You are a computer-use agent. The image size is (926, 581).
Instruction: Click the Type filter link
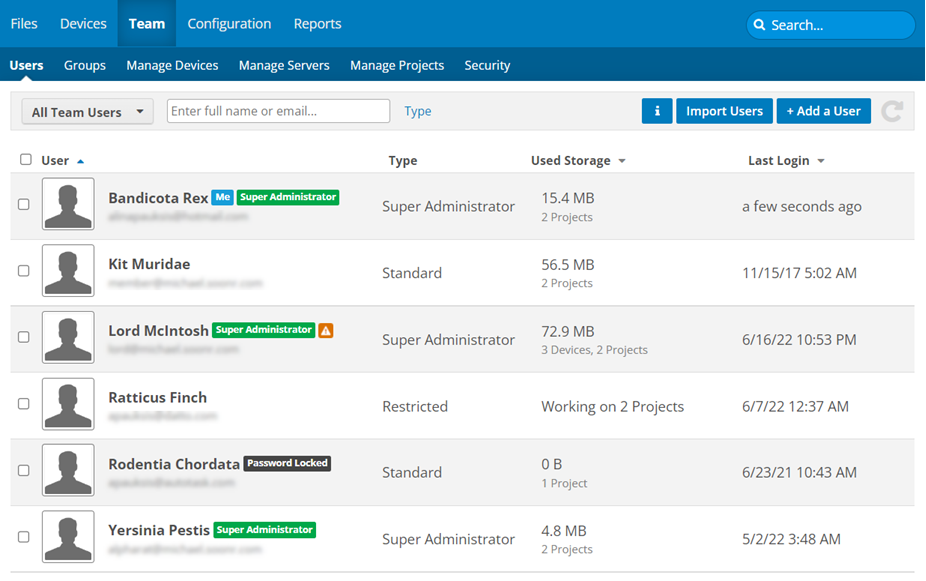418,111
